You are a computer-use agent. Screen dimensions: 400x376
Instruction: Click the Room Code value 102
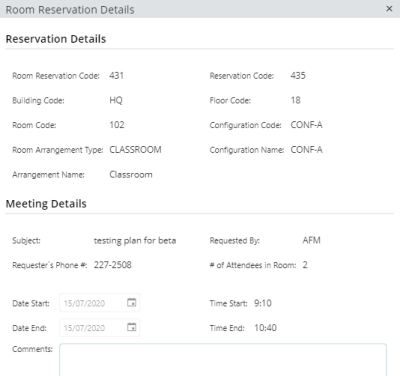[117, 125]
